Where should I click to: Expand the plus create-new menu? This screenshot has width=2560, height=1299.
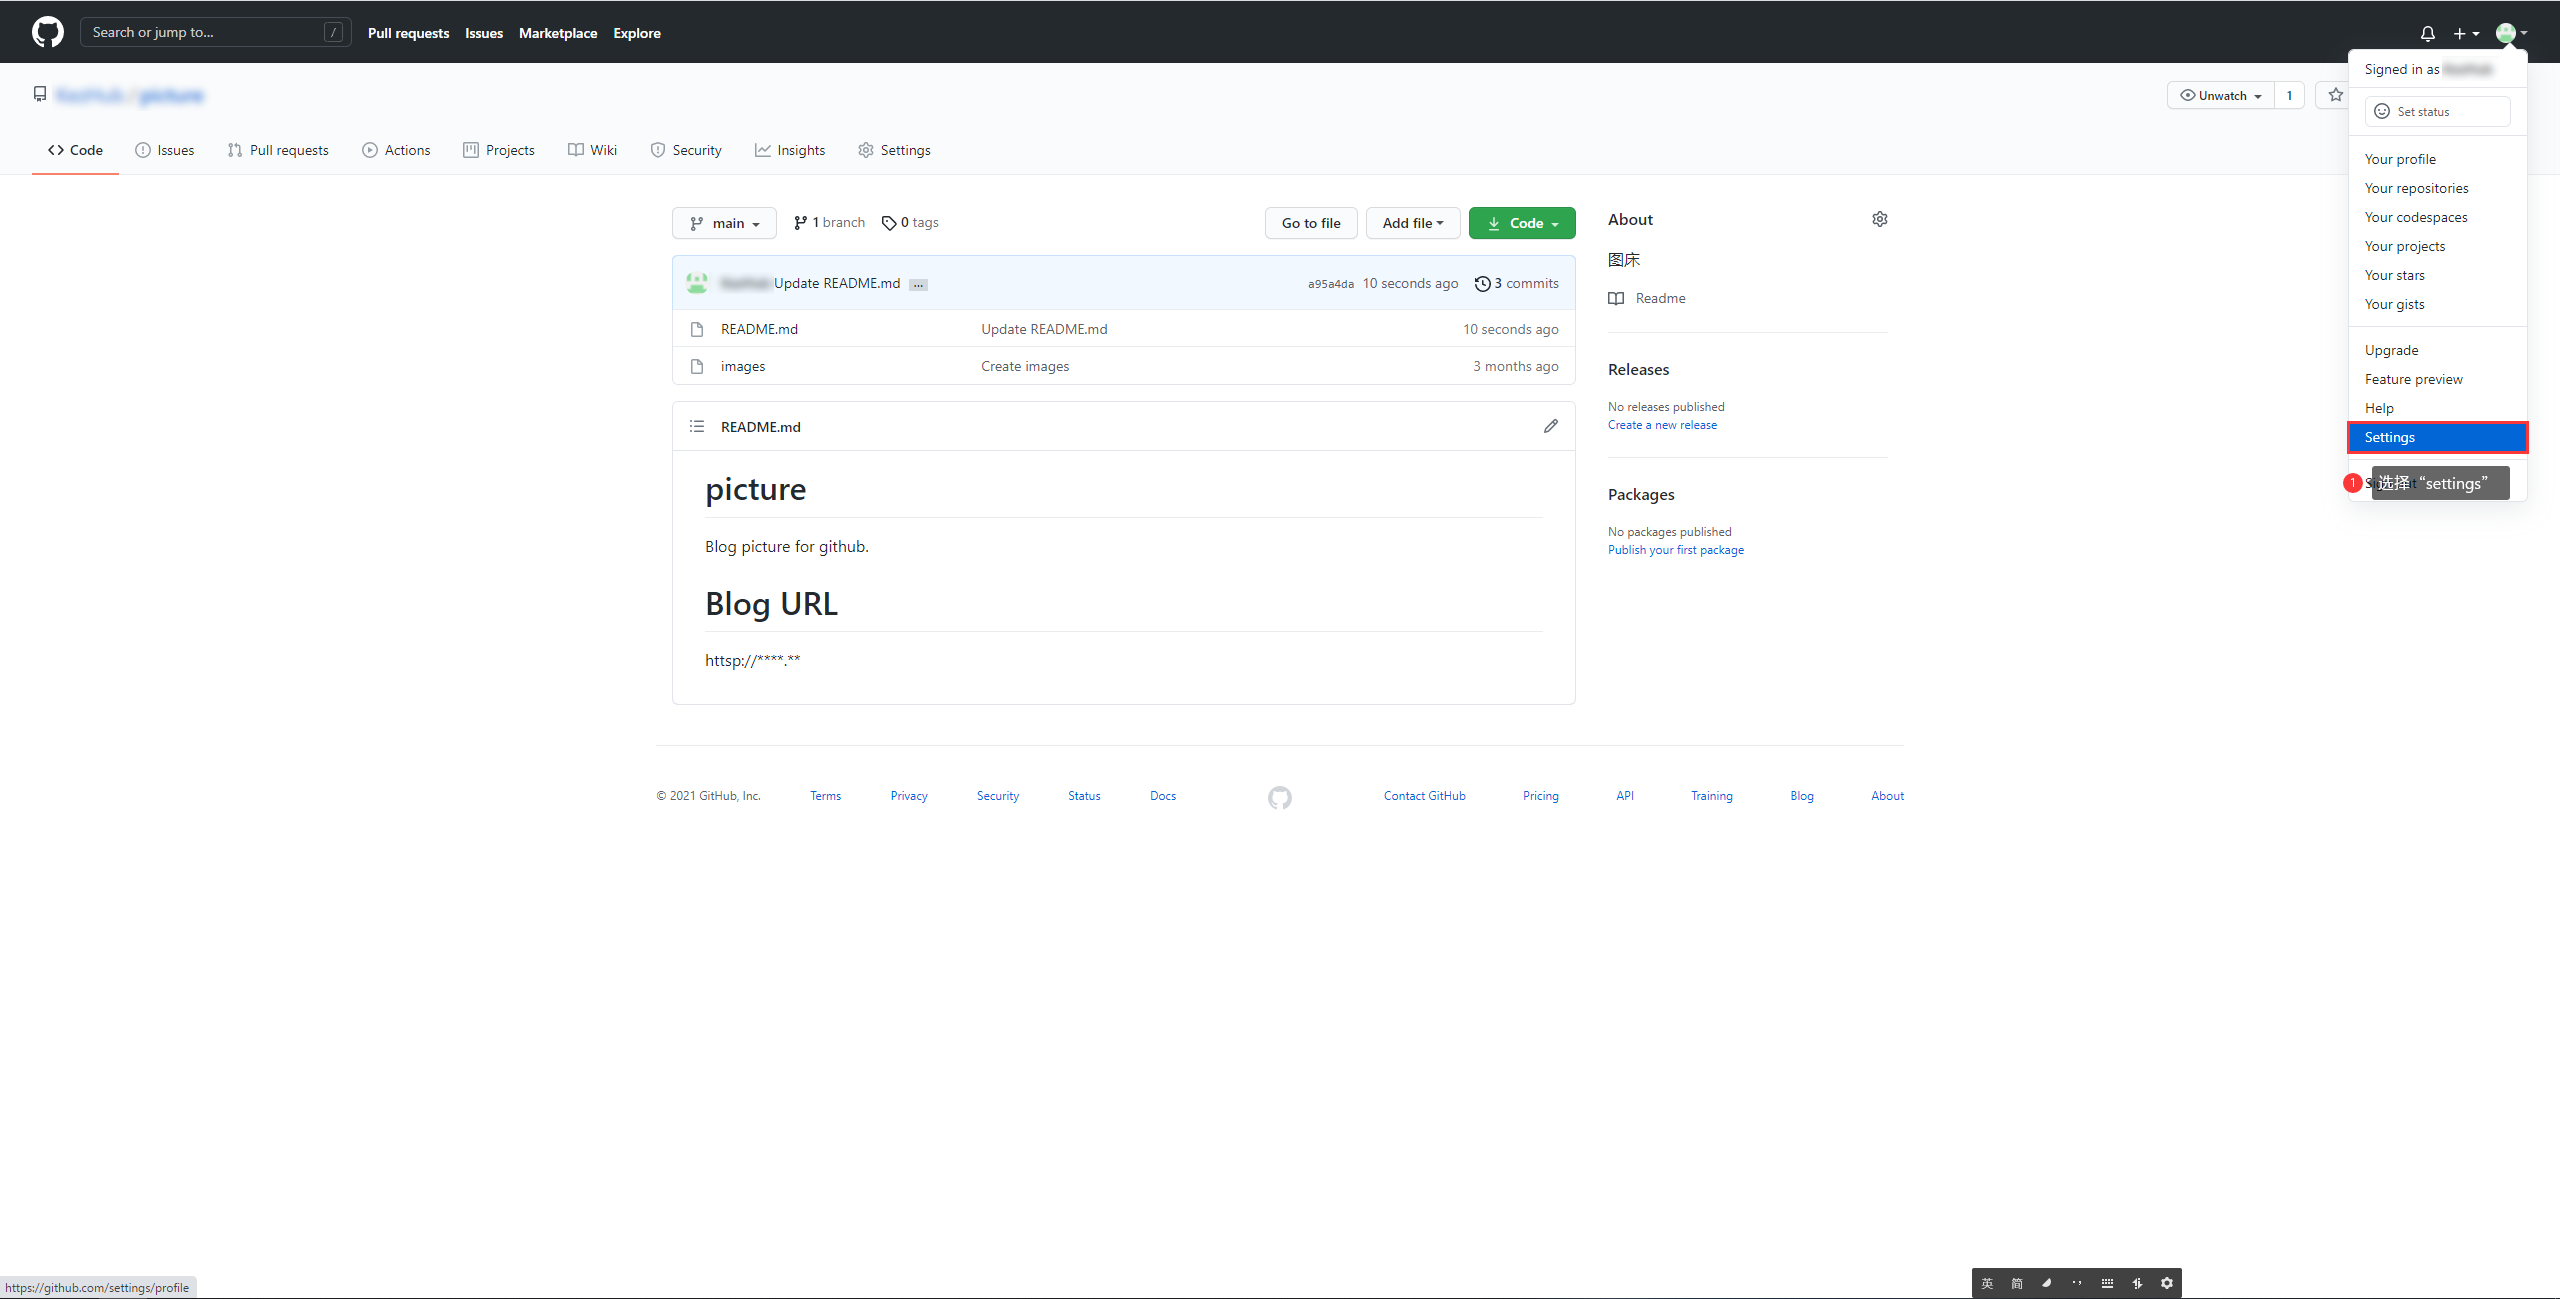2466,33
